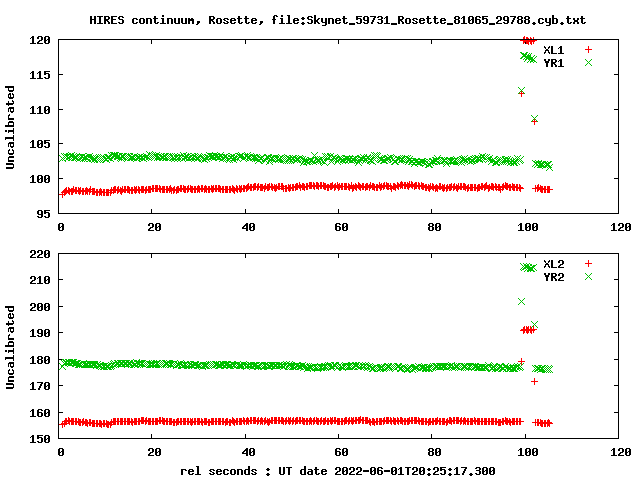This screenshot has height=480, width=640.
Task: Click lone red XL2 point near value 179
Action: pos(521,361)
